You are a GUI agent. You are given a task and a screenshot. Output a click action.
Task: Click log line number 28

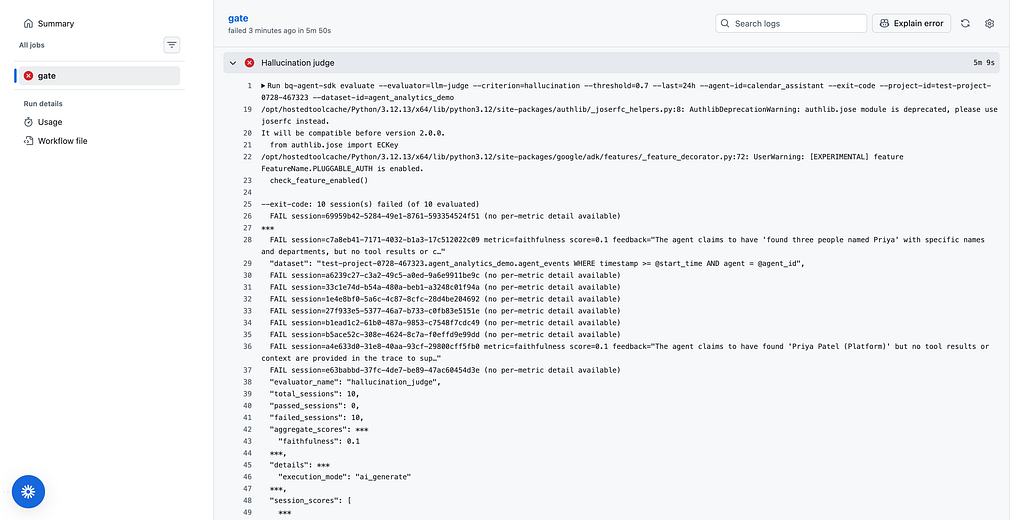click(x=248, y=240)
